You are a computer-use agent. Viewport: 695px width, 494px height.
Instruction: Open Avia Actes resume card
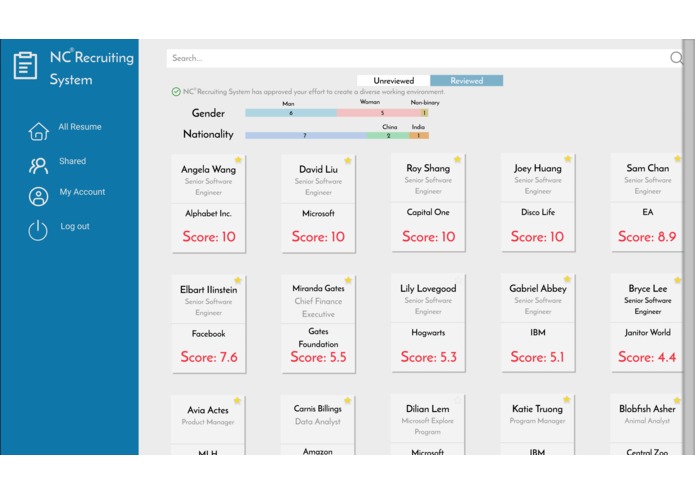208,425
